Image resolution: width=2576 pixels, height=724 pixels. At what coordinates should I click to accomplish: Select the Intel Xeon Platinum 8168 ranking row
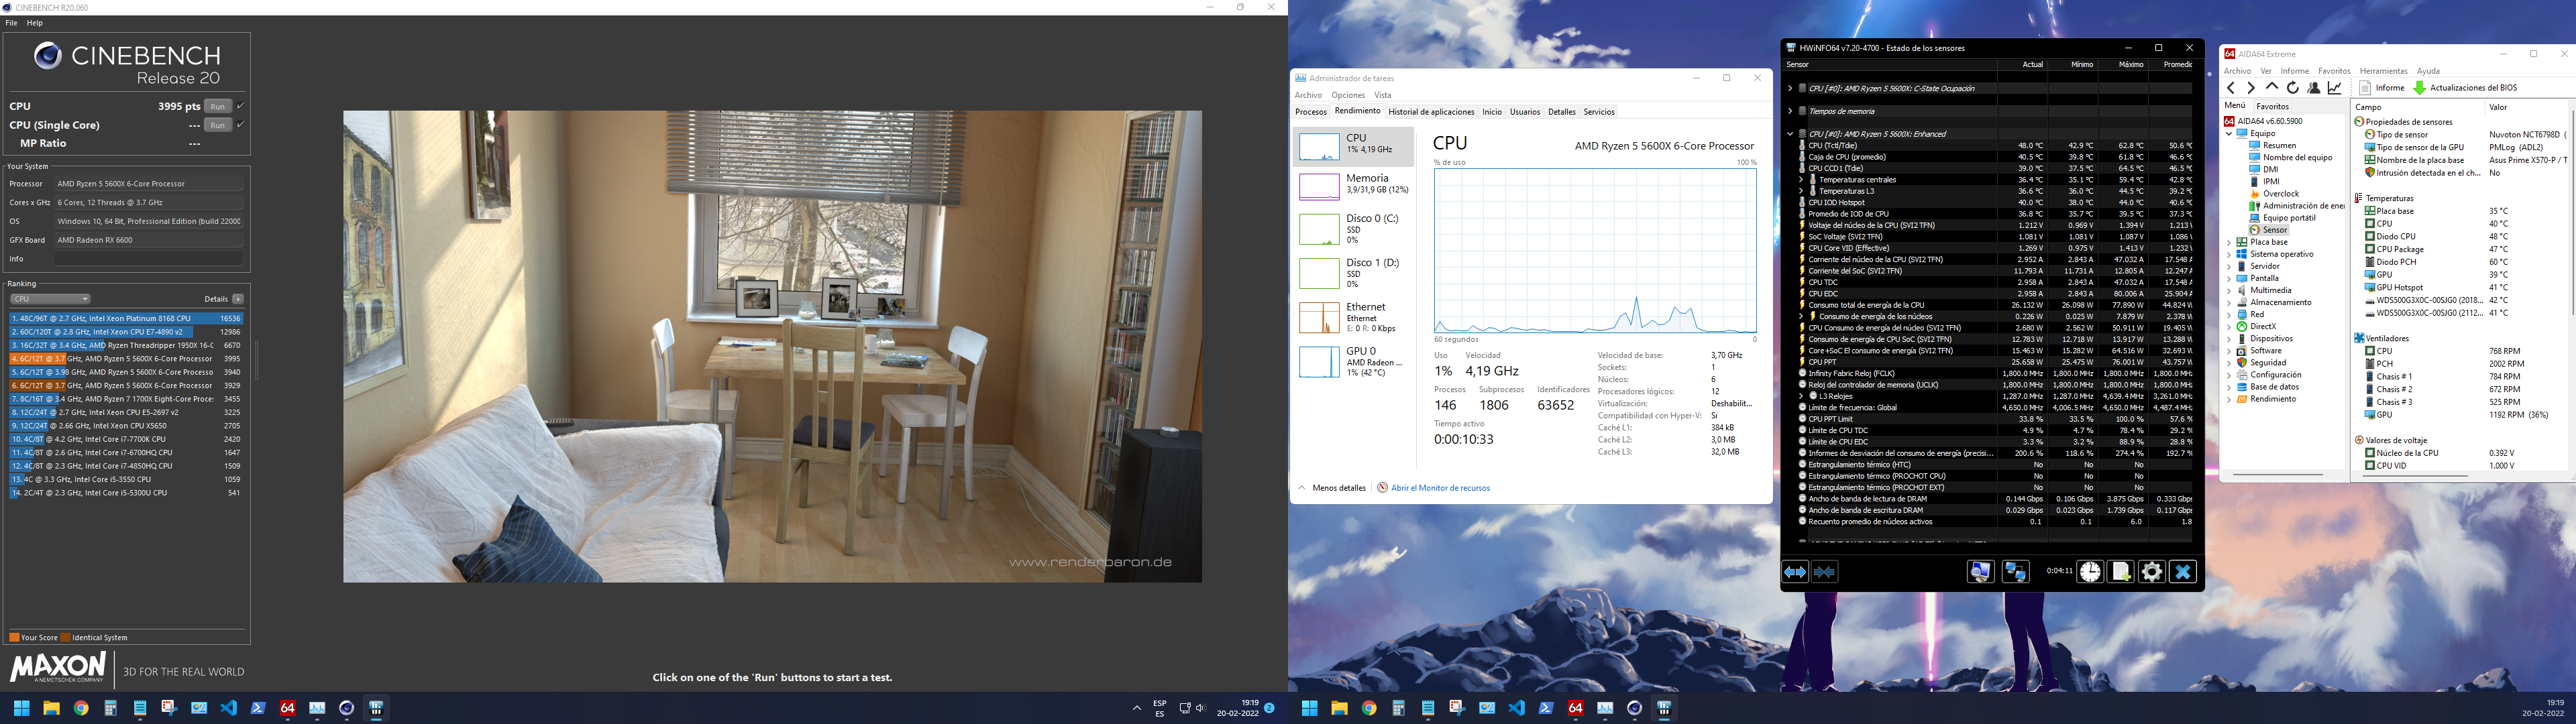126,318
